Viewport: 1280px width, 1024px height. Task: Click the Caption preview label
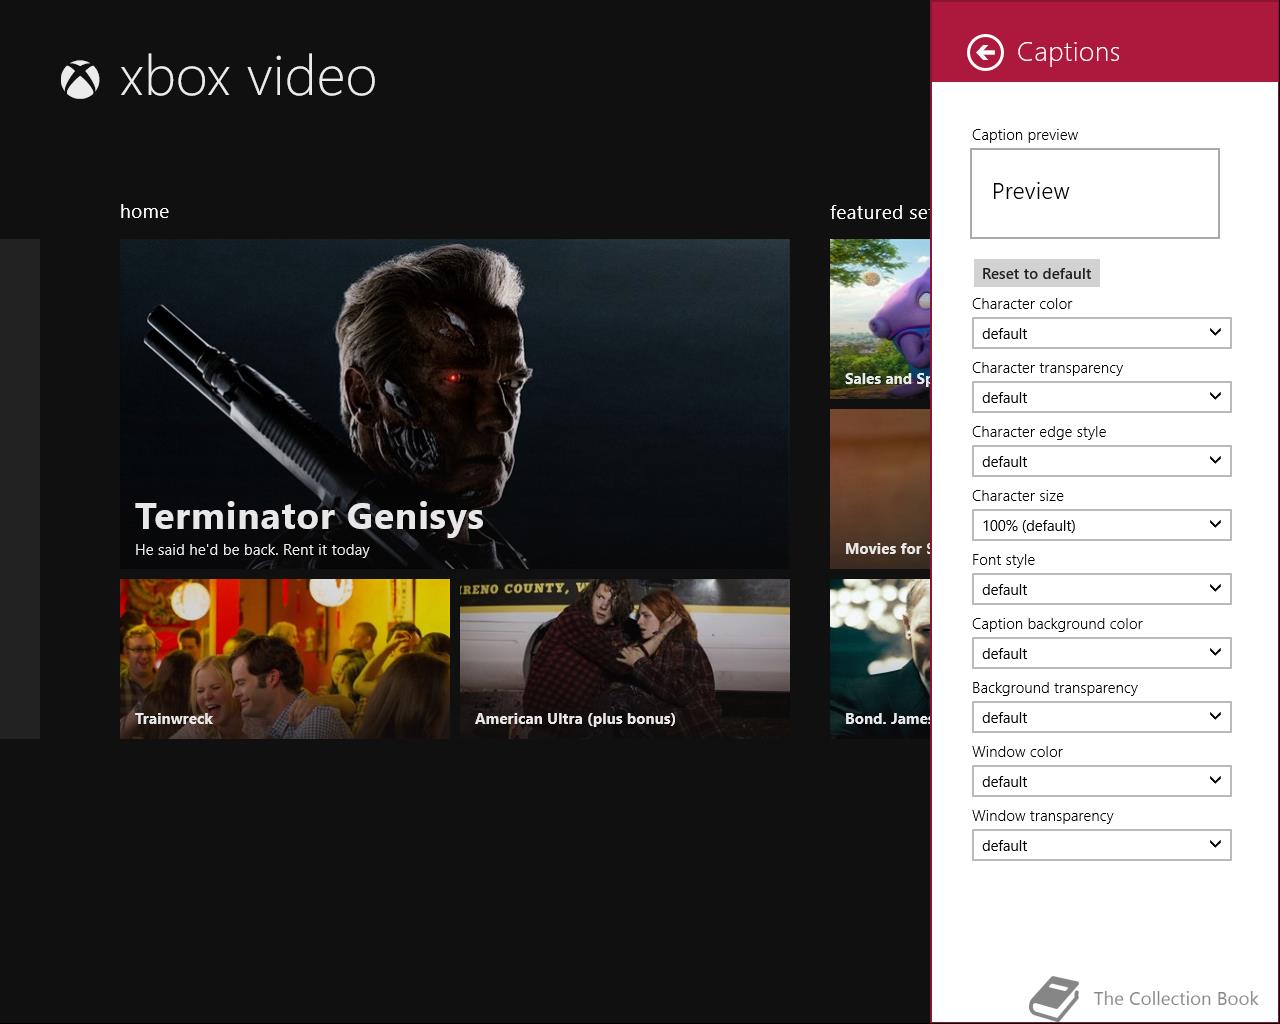point(1025,135)
